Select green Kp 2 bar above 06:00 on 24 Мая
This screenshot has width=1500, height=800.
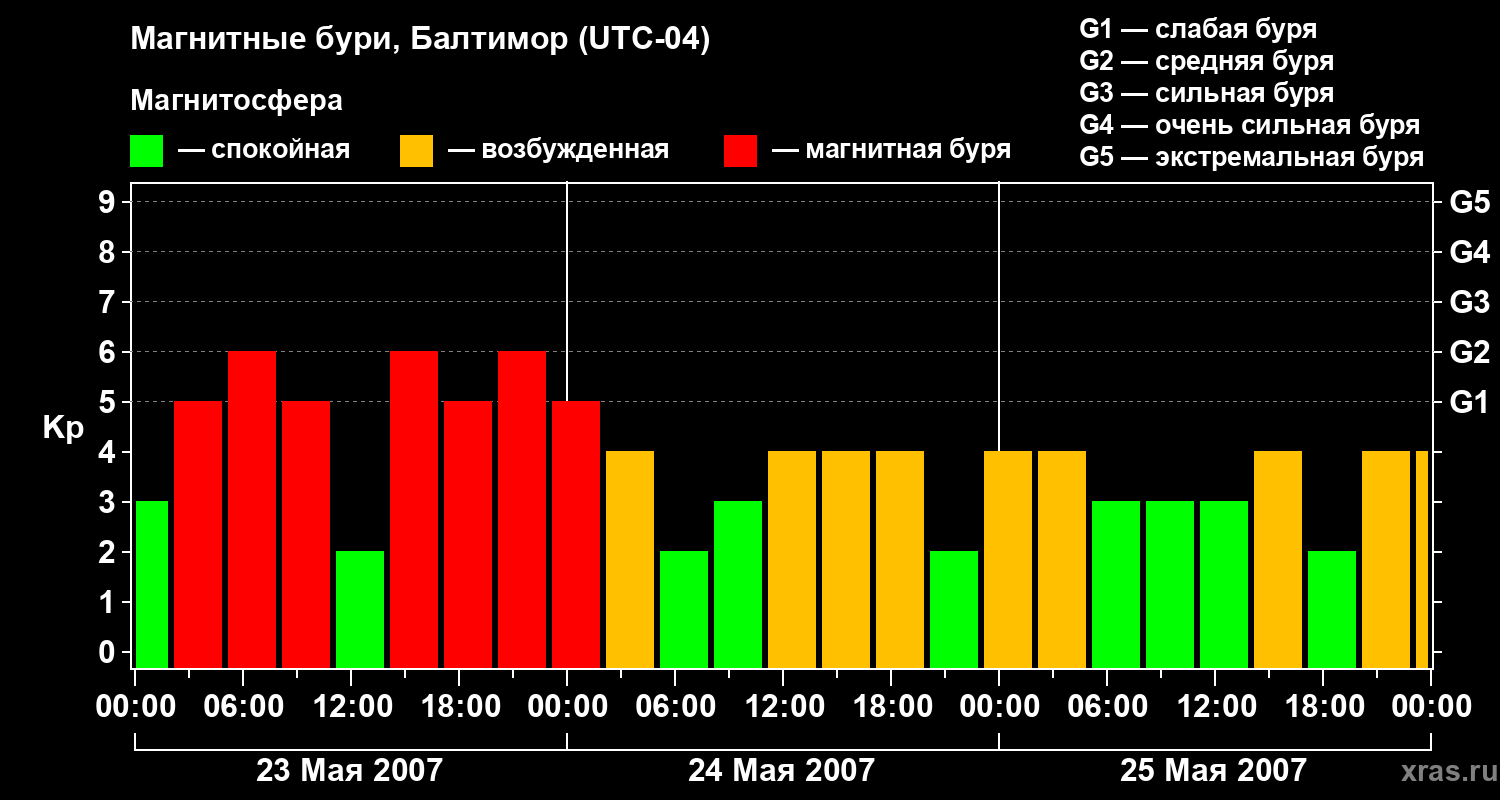click(684, 609)
